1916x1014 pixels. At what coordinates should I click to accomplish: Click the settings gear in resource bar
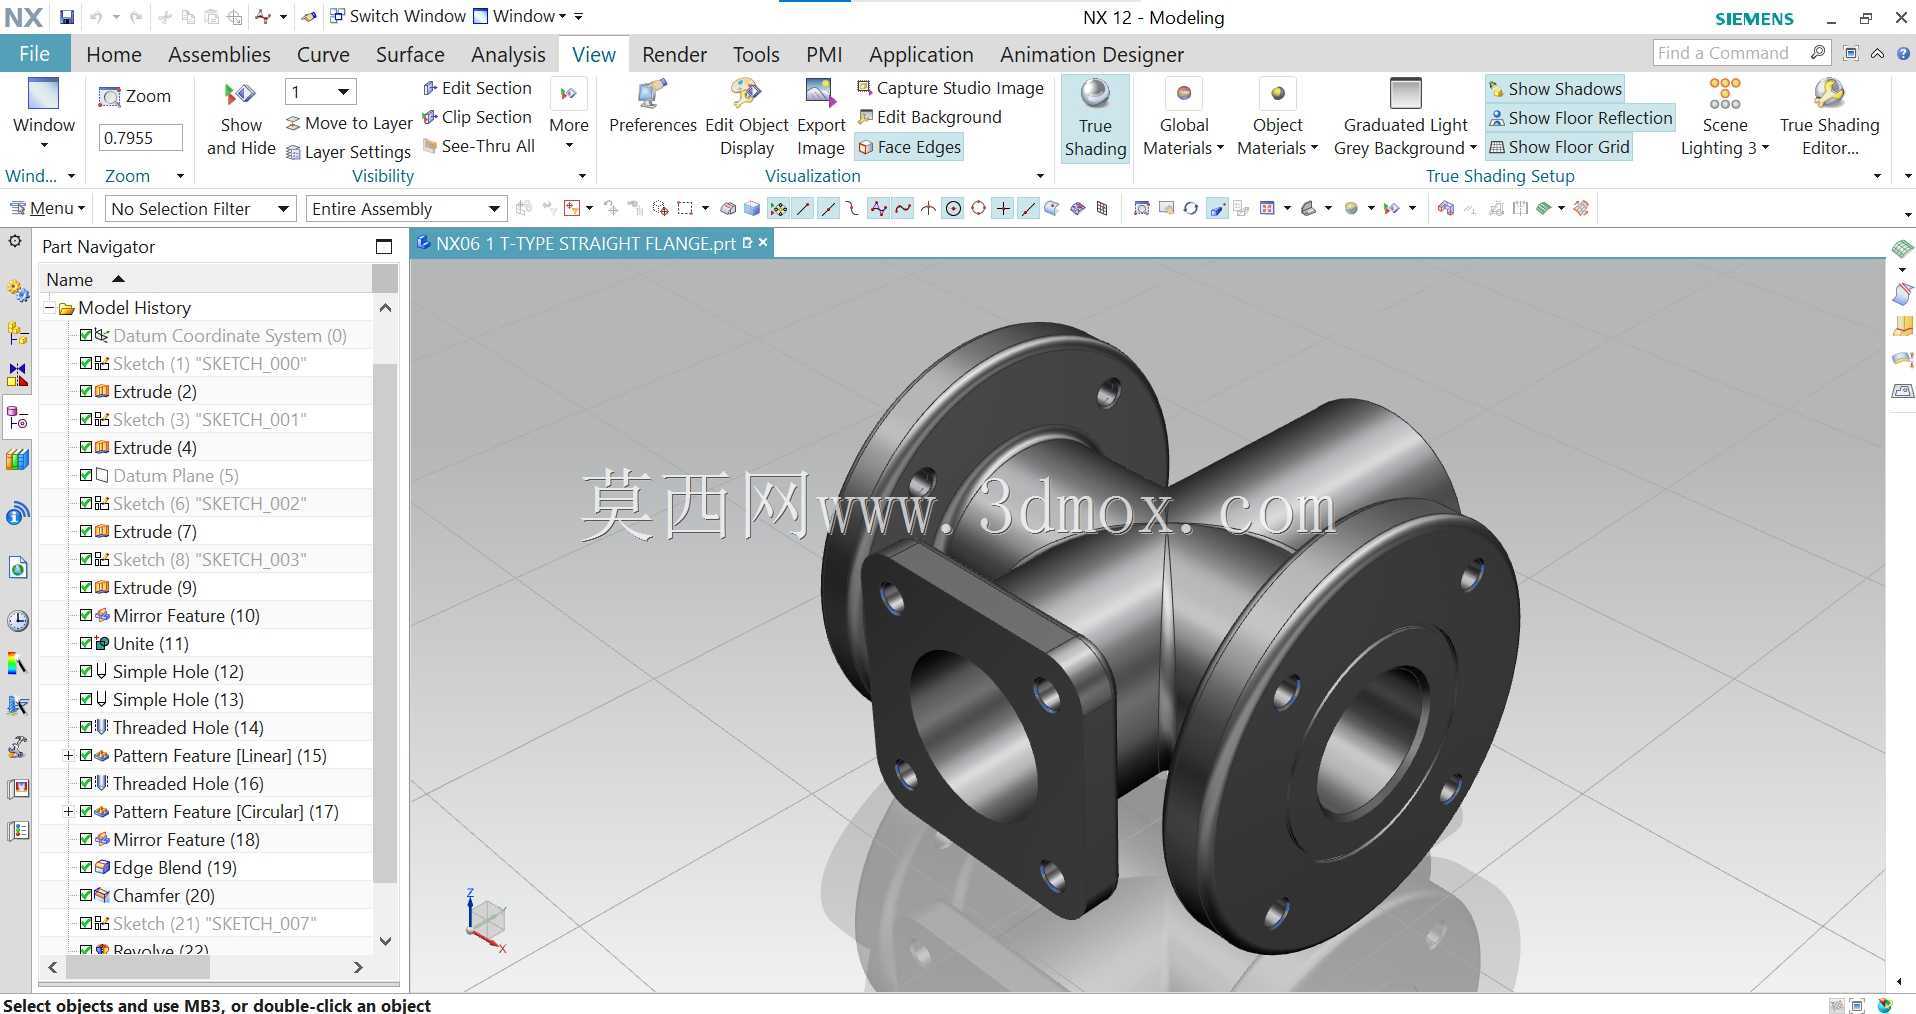(x=14, y=241)
